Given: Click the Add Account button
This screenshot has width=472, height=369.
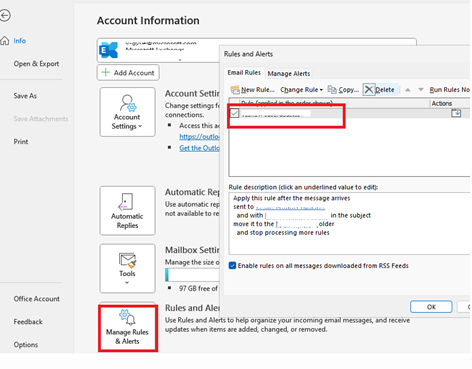Looking at the screenshot, I should click(x=128, y=73).
